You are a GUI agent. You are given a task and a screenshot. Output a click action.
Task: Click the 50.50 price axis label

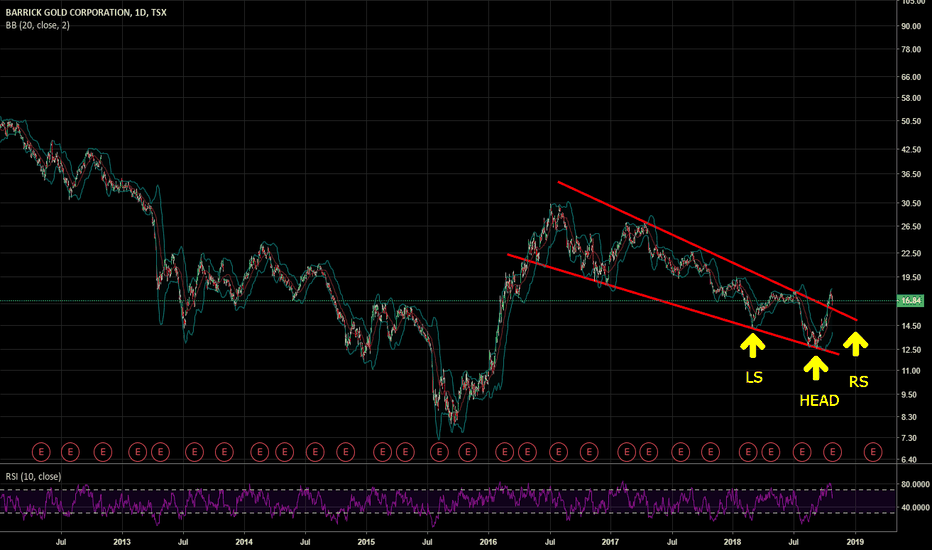(x=911, y=121)
